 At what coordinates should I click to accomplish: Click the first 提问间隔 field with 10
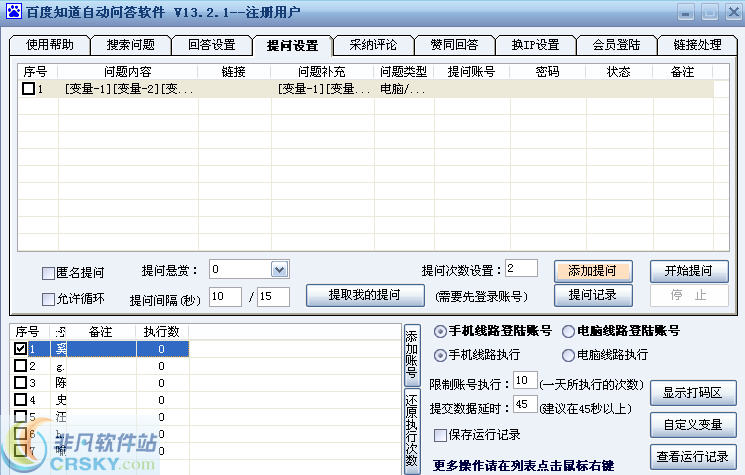point(225,297)
